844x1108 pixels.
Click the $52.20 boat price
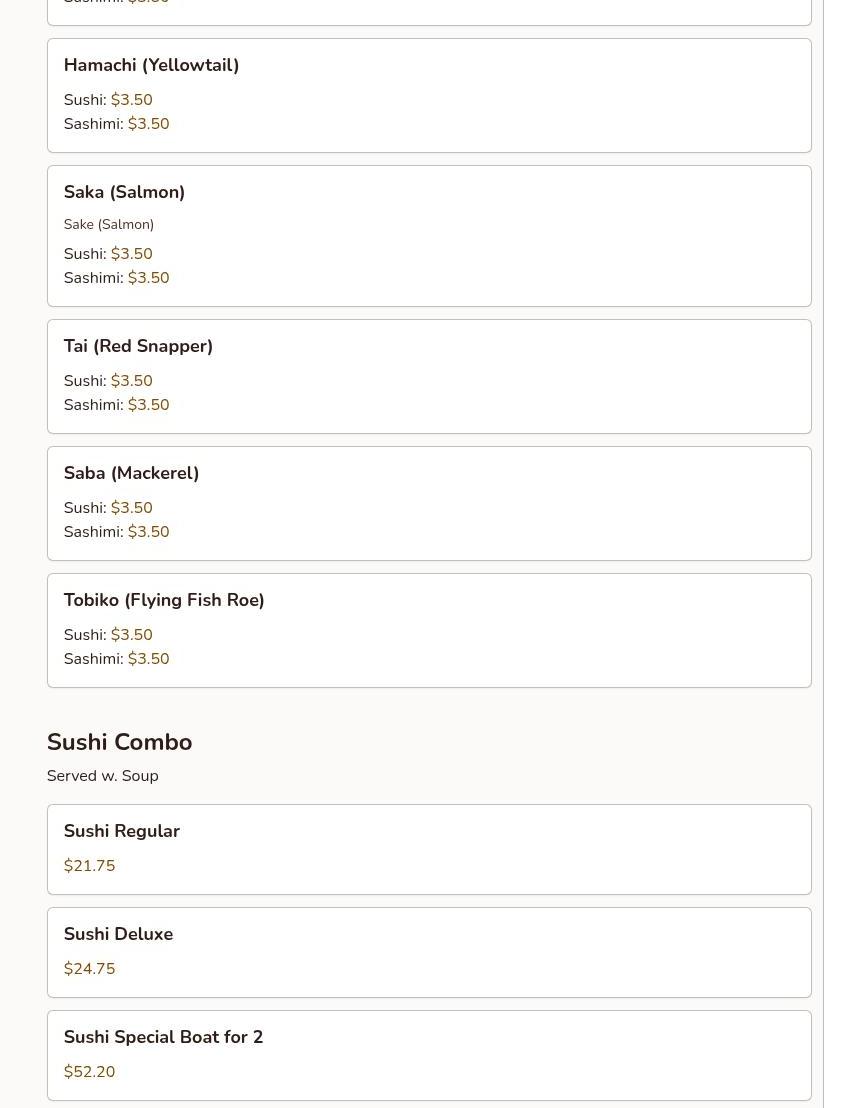pos(89,1072)
